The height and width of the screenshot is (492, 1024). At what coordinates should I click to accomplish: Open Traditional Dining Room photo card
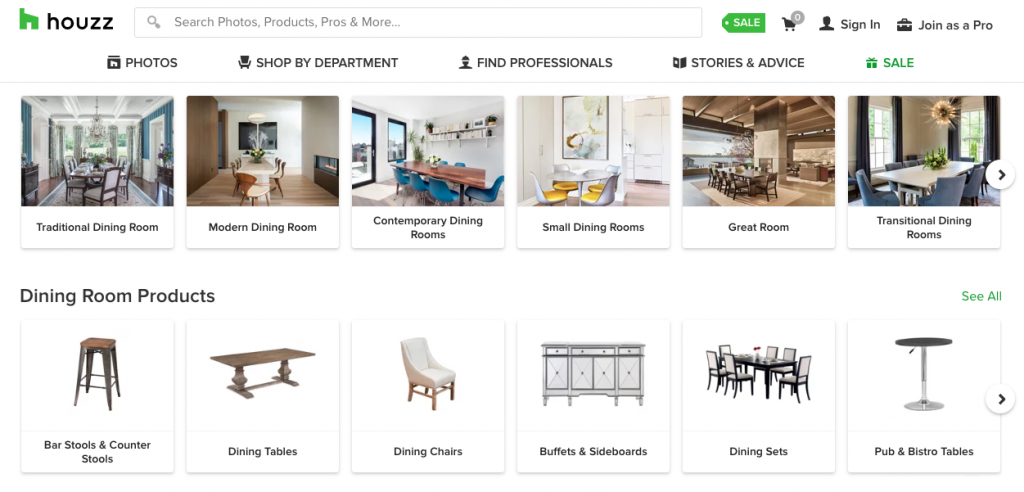97,172
